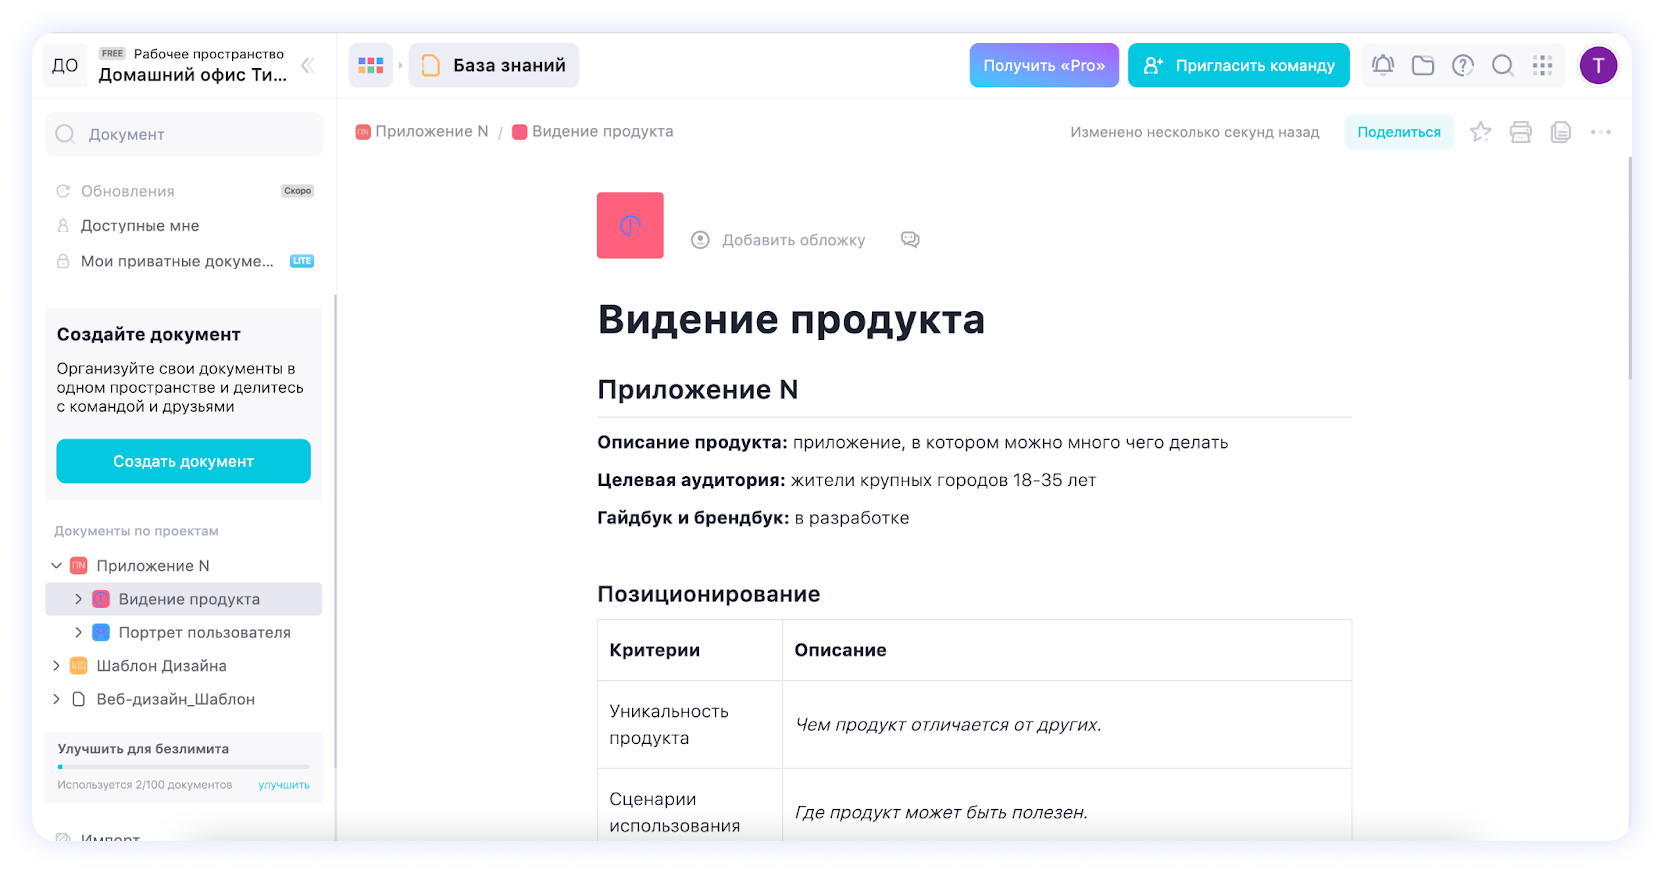The image size is (1664, 873).
Task: Click the Создать документ button
Action: [x=183, y=461]
